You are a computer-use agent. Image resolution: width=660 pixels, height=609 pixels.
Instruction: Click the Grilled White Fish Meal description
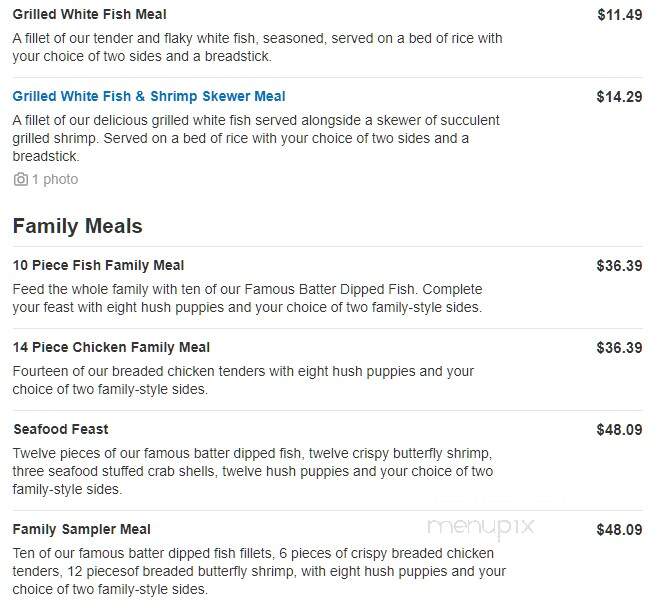click(x=257, y=47)
